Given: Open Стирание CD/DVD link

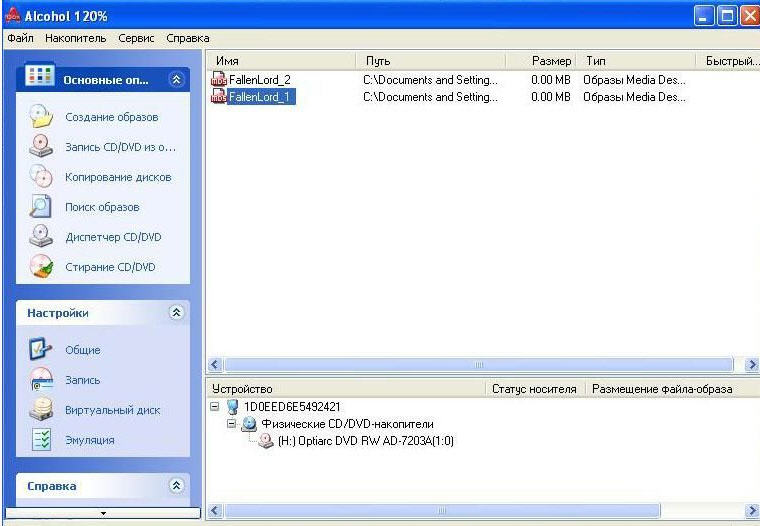Looking at the screenshot, I should [111, 267].
